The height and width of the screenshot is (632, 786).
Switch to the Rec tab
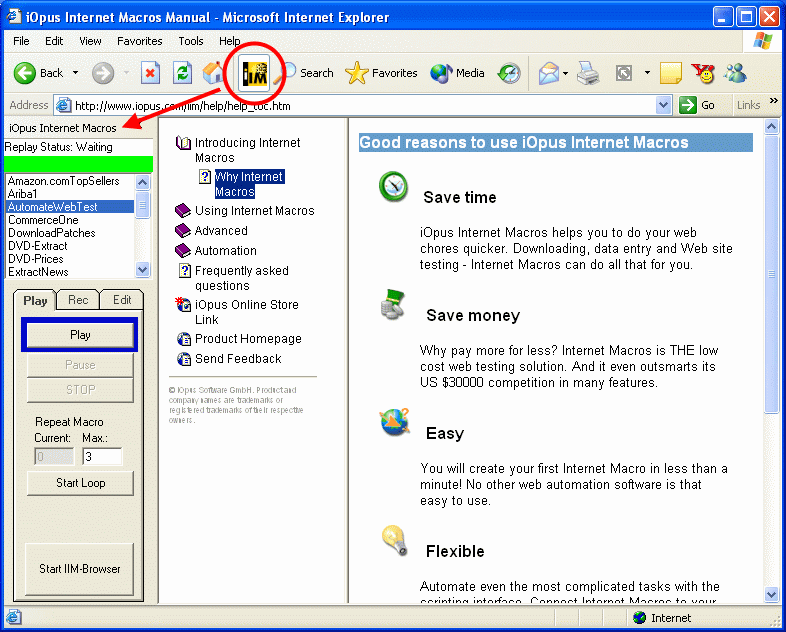[78, 300]
